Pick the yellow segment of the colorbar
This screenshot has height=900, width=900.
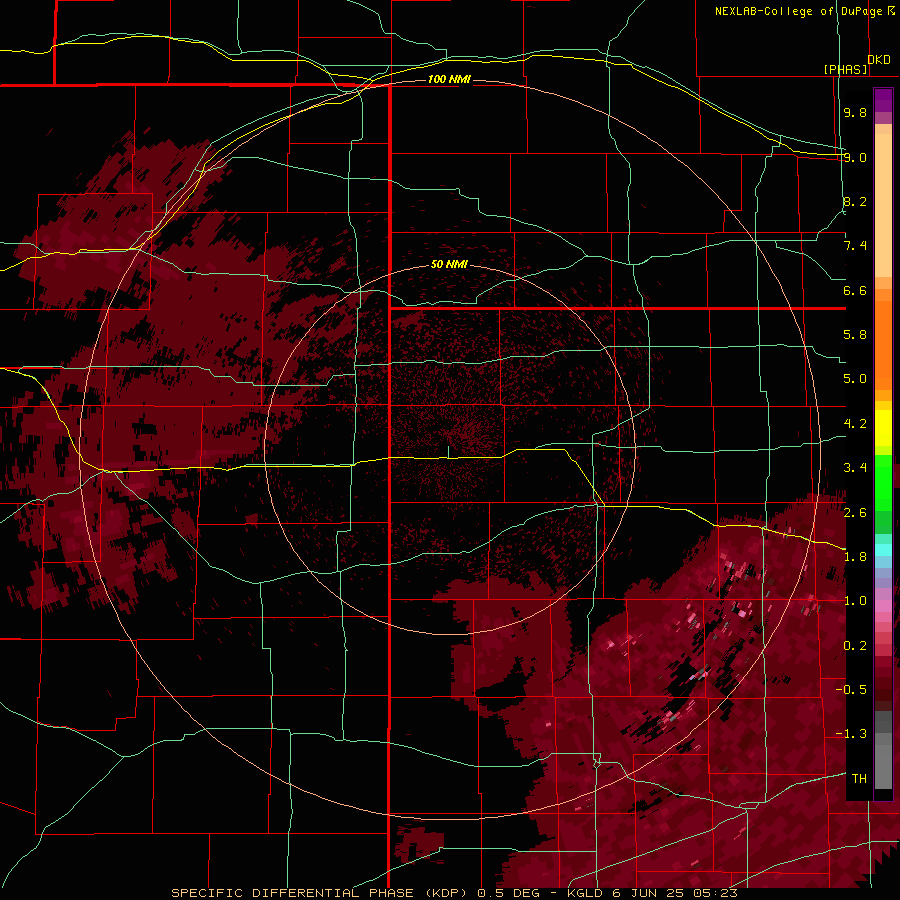pyautogui.click(x=883, y=428)
